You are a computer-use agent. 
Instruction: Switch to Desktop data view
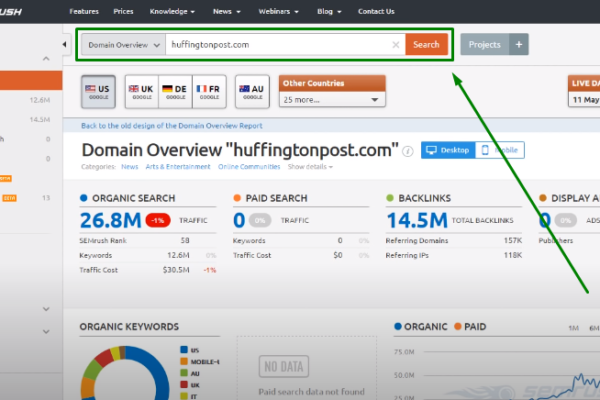448,150
